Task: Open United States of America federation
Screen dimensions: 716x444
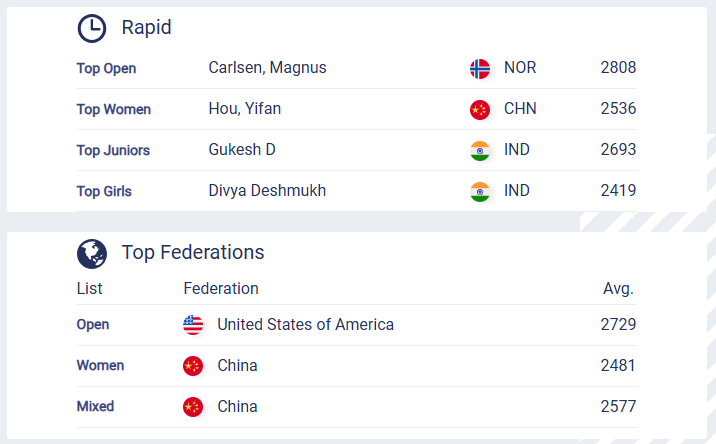Action: (x=305, y=325)
